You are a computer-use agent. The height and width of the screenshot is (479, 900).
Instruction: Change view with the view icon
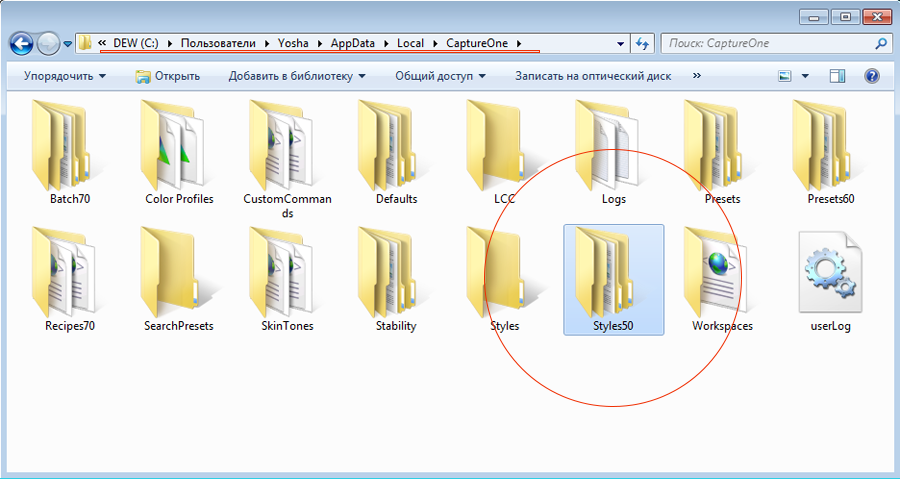coord(785,76)
